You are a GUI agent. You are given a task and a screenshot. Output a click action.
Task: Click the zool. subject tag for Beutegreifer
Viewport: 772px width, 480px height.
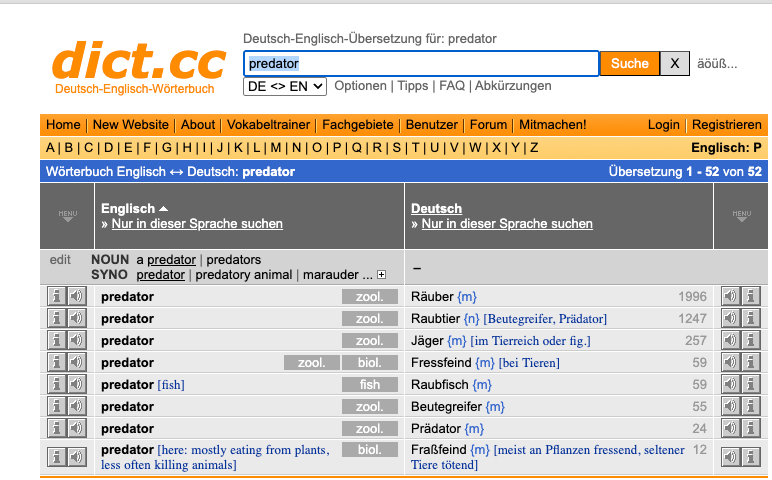point(369,406)
